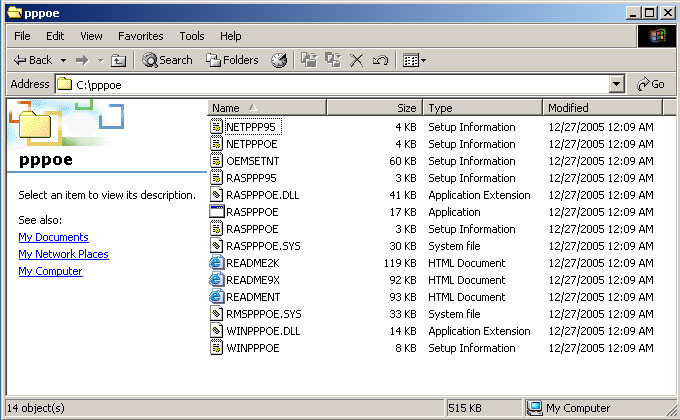Open the File menu
Image resolution: width=680 pixels, height=420 pixels.
point(22,36)
